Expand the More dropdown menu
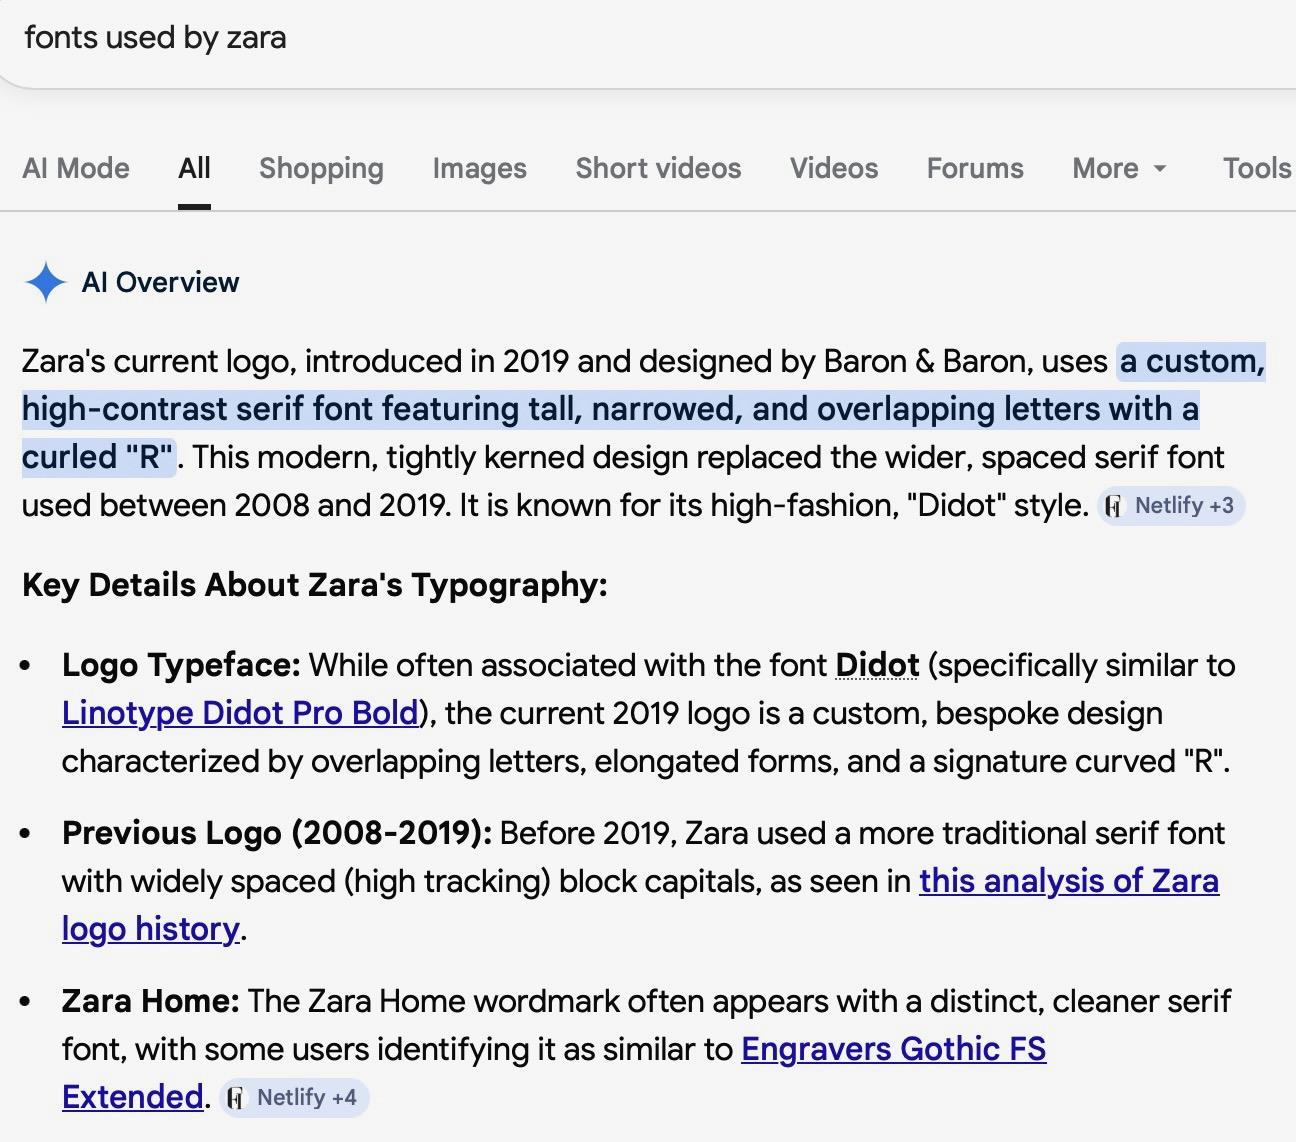 pos(1119,168)
